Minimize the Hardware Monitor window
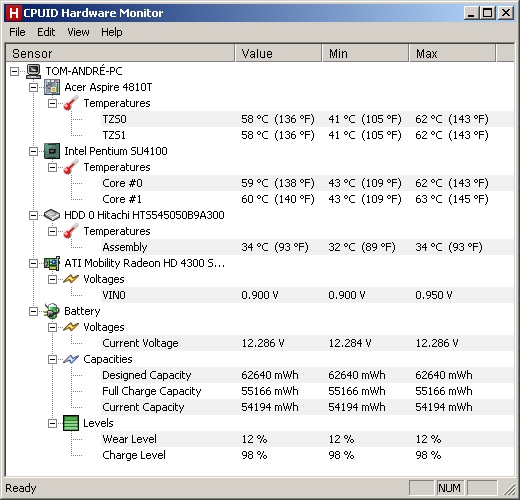 (472, 13)
